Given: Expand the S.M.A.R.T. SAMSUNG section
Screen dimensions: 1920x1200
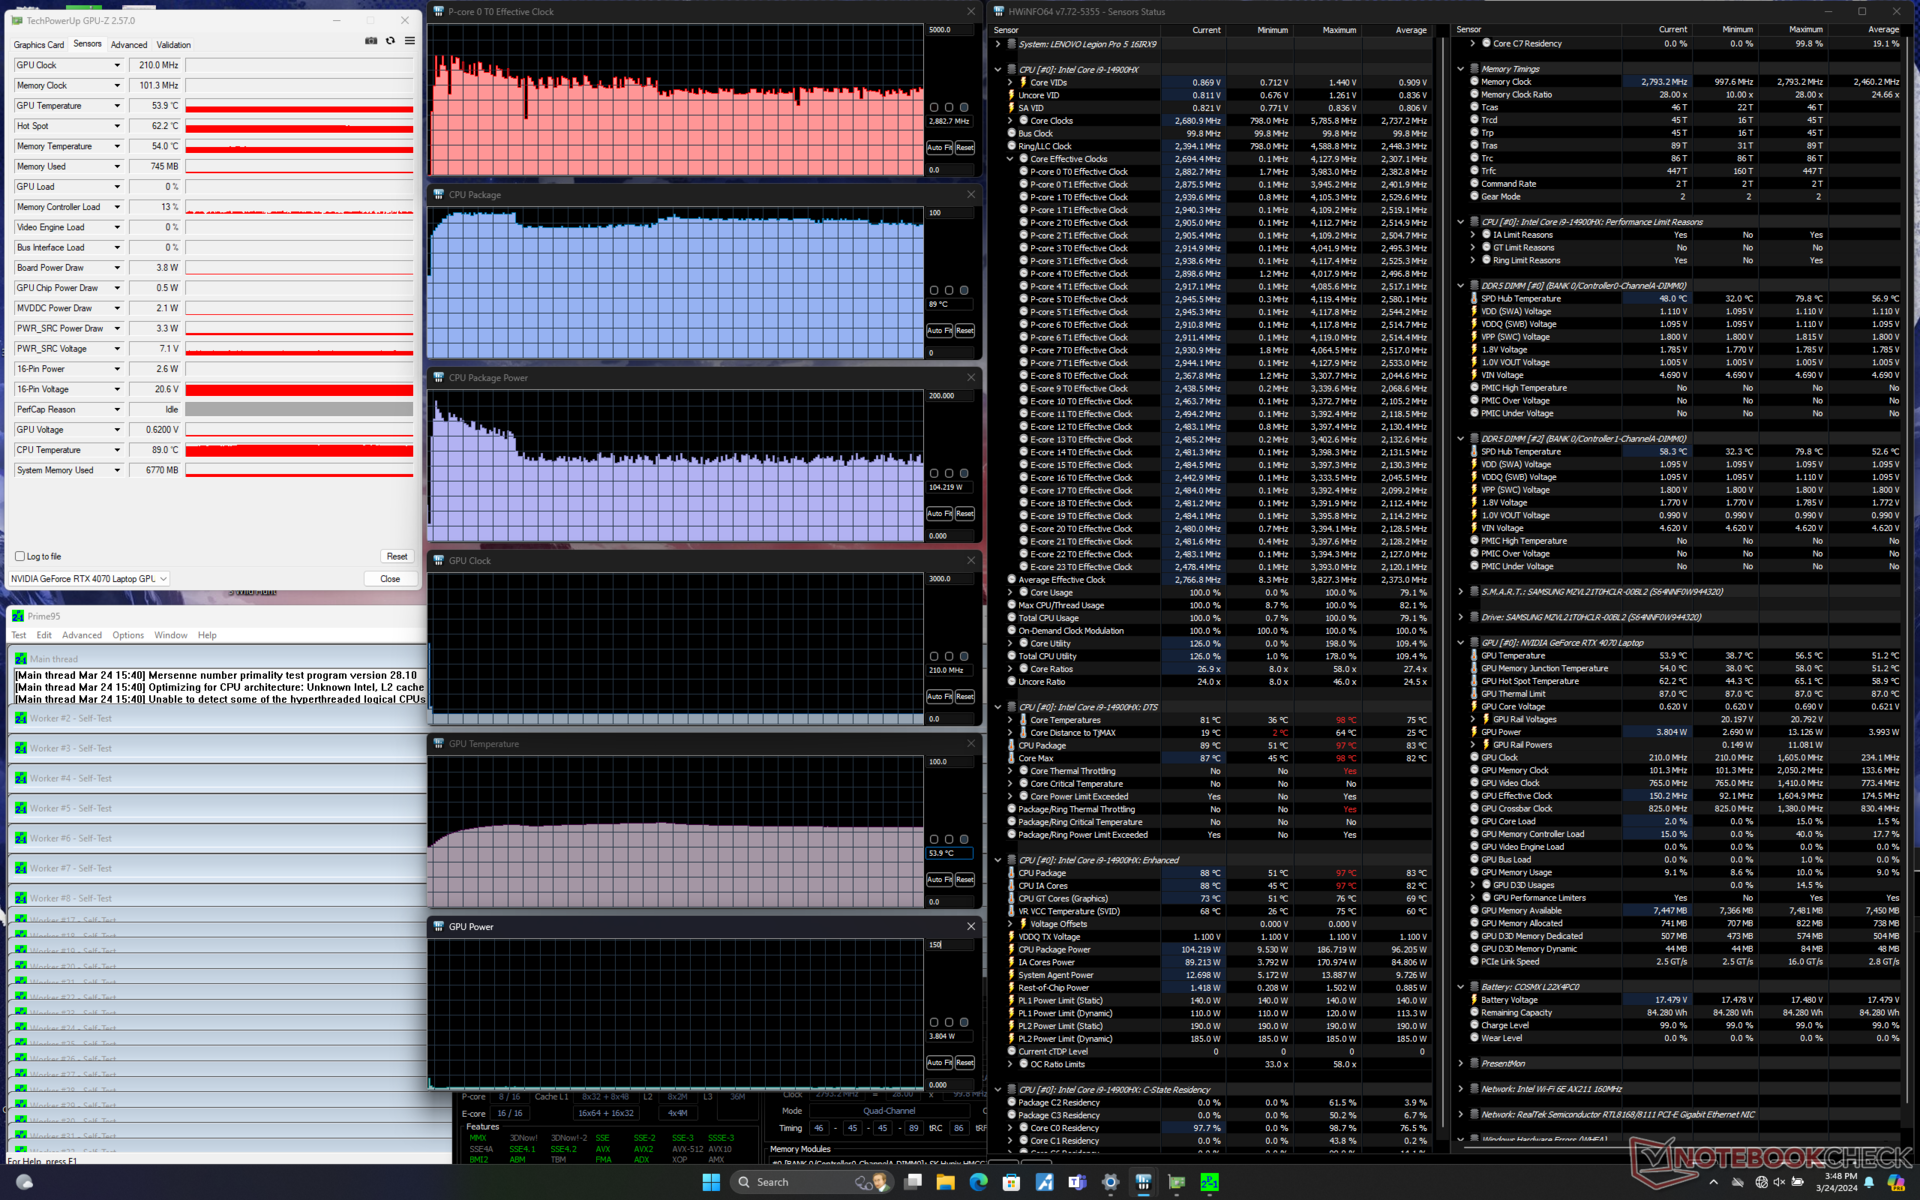Looking at the screenshot, I should tap(1461, 591).
